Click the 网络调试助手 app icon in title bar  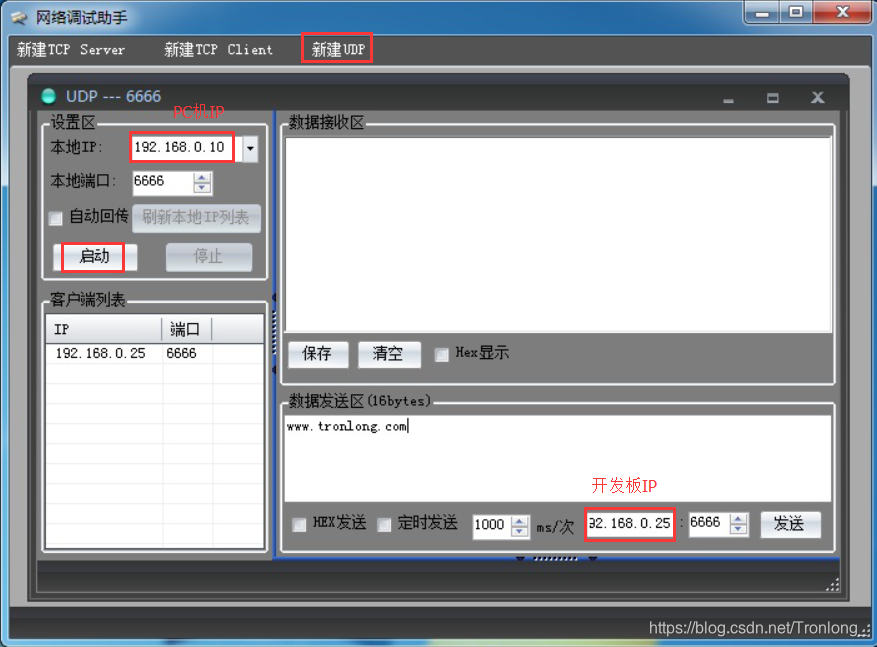click(x=19, y=18)
